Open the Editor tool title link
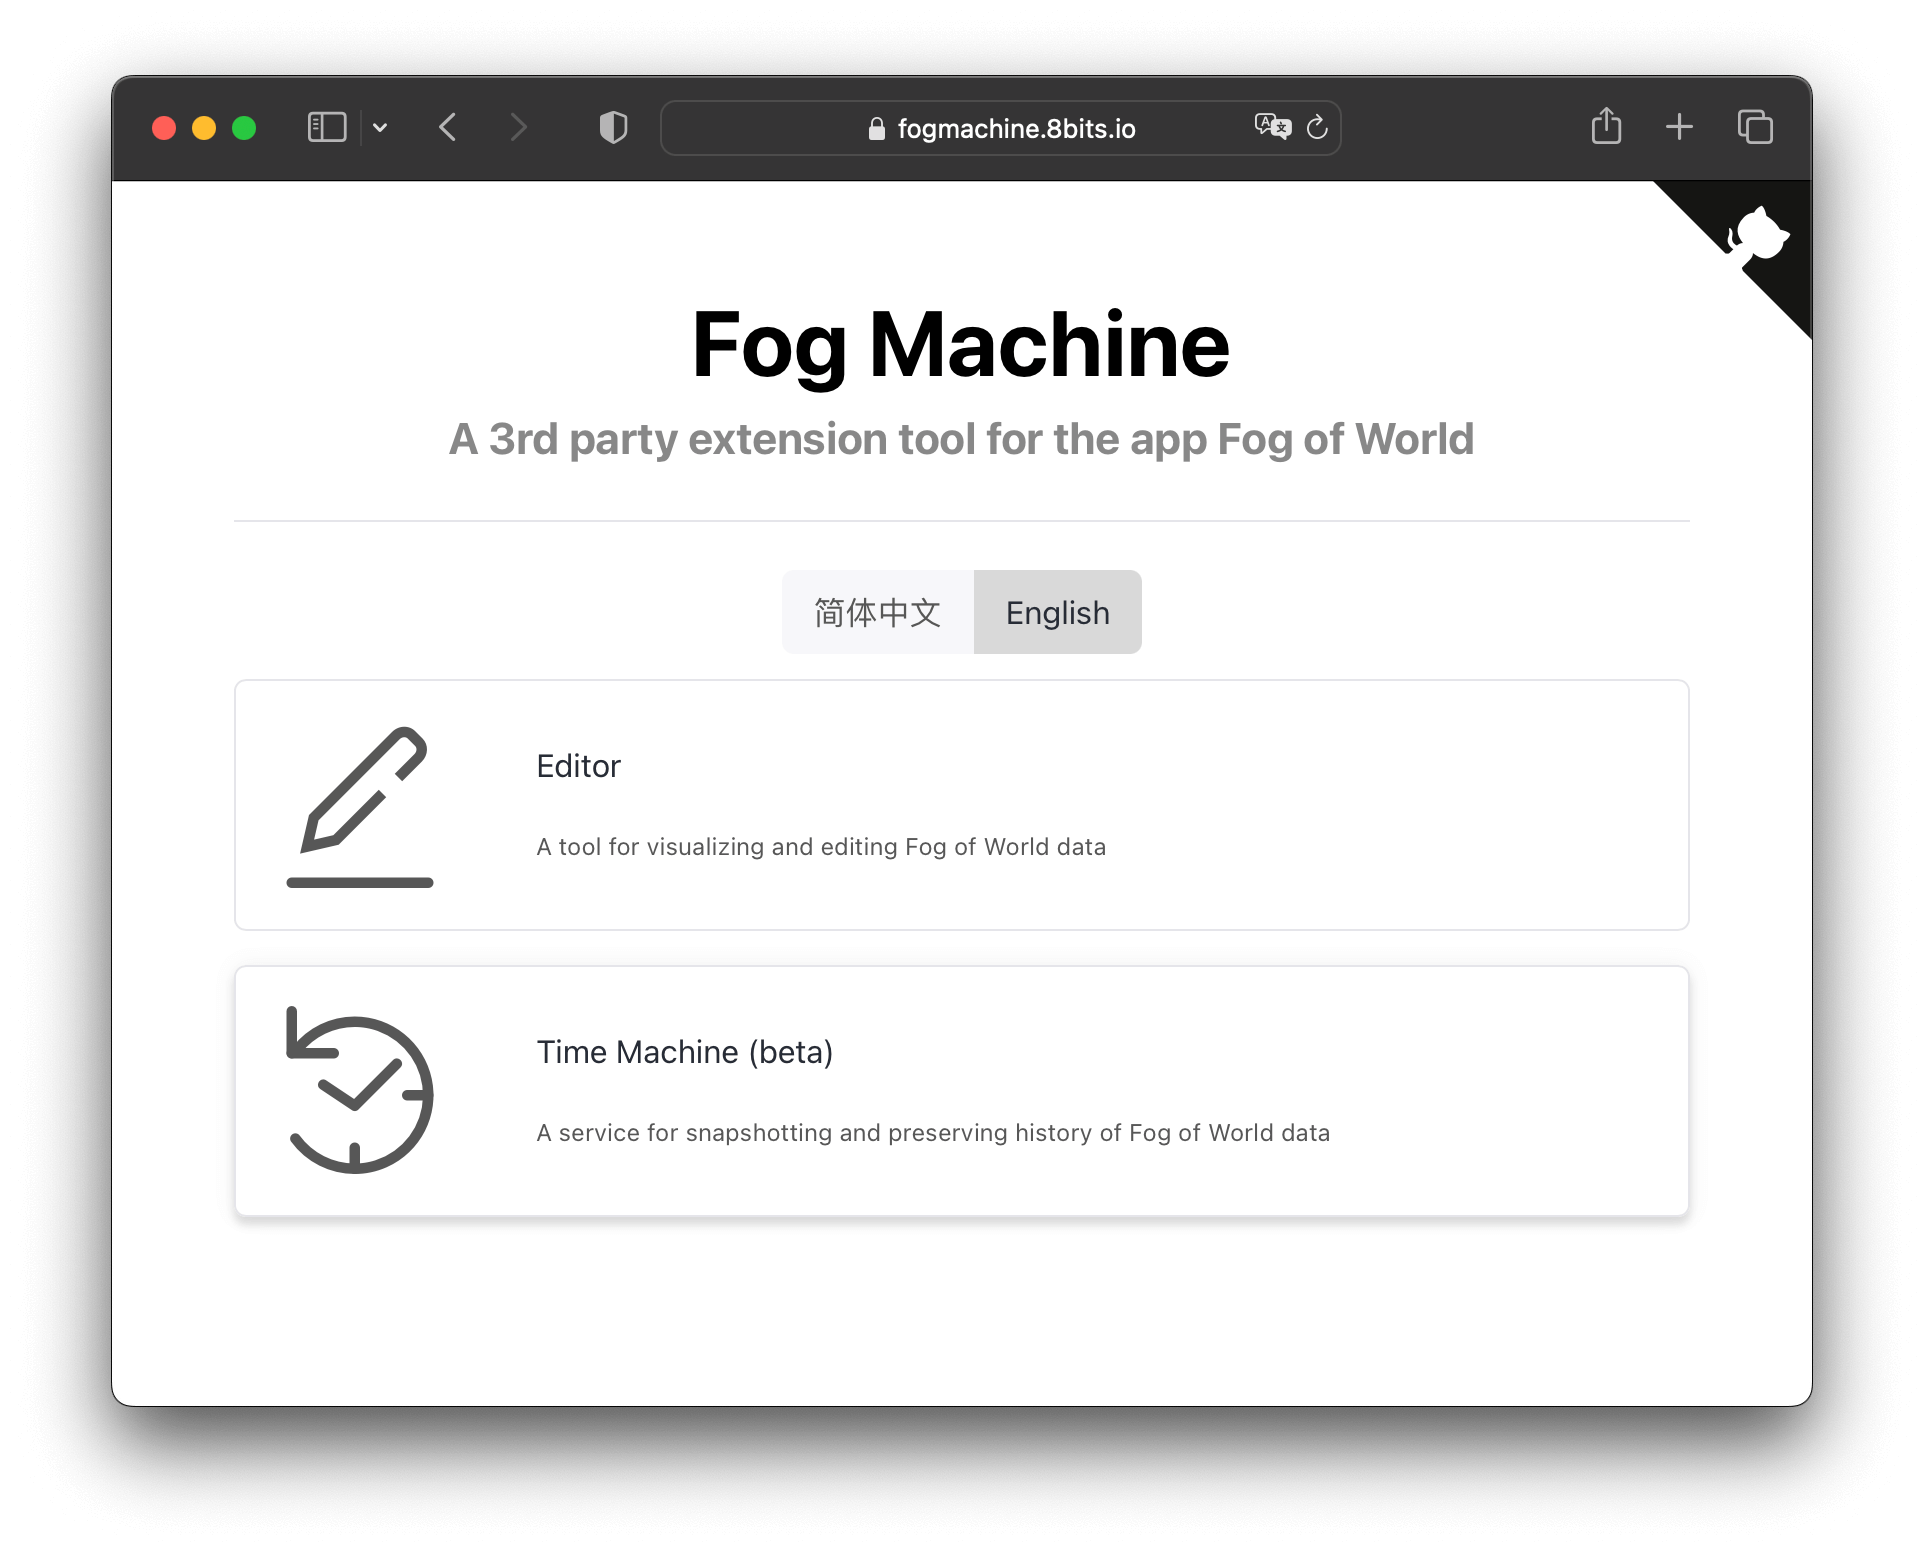 [x=578, y=766]
